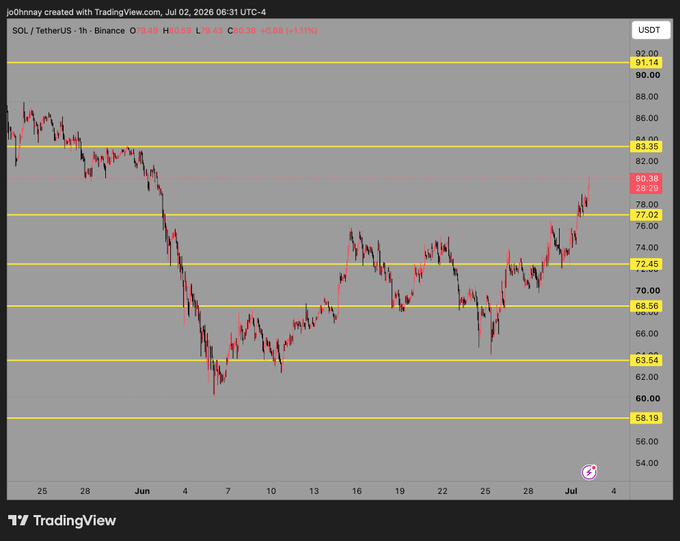Image resolution: width=680 pixels, height=541 pixels.
Task: Select the 77.02 price level label
Action: [646, 215]
